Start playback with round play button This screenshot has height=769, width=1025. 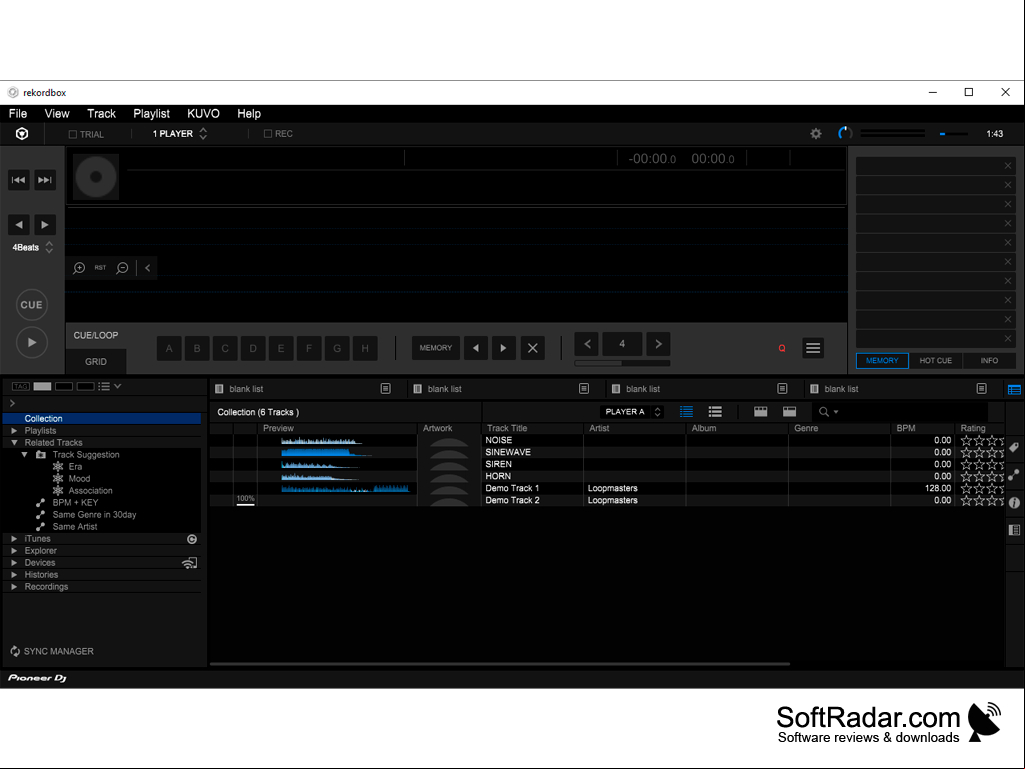pyautogui.click(x=31, y=343)
